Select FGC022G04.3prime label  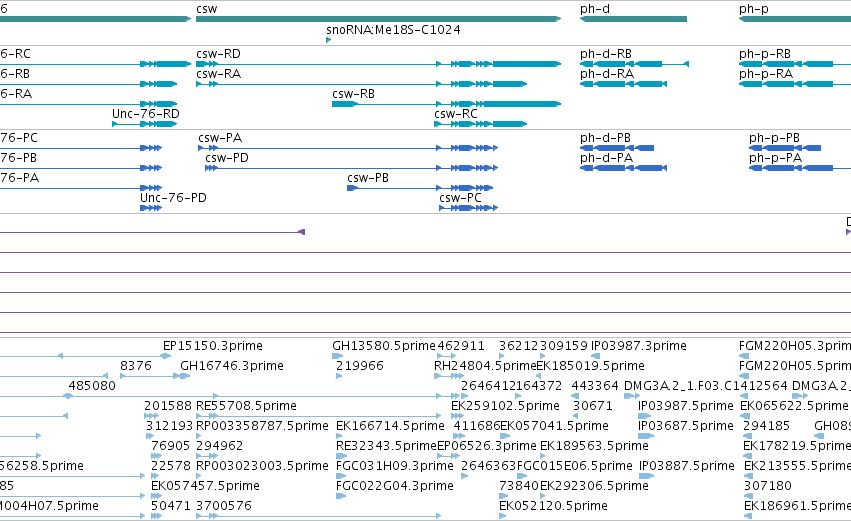(395, 486)
